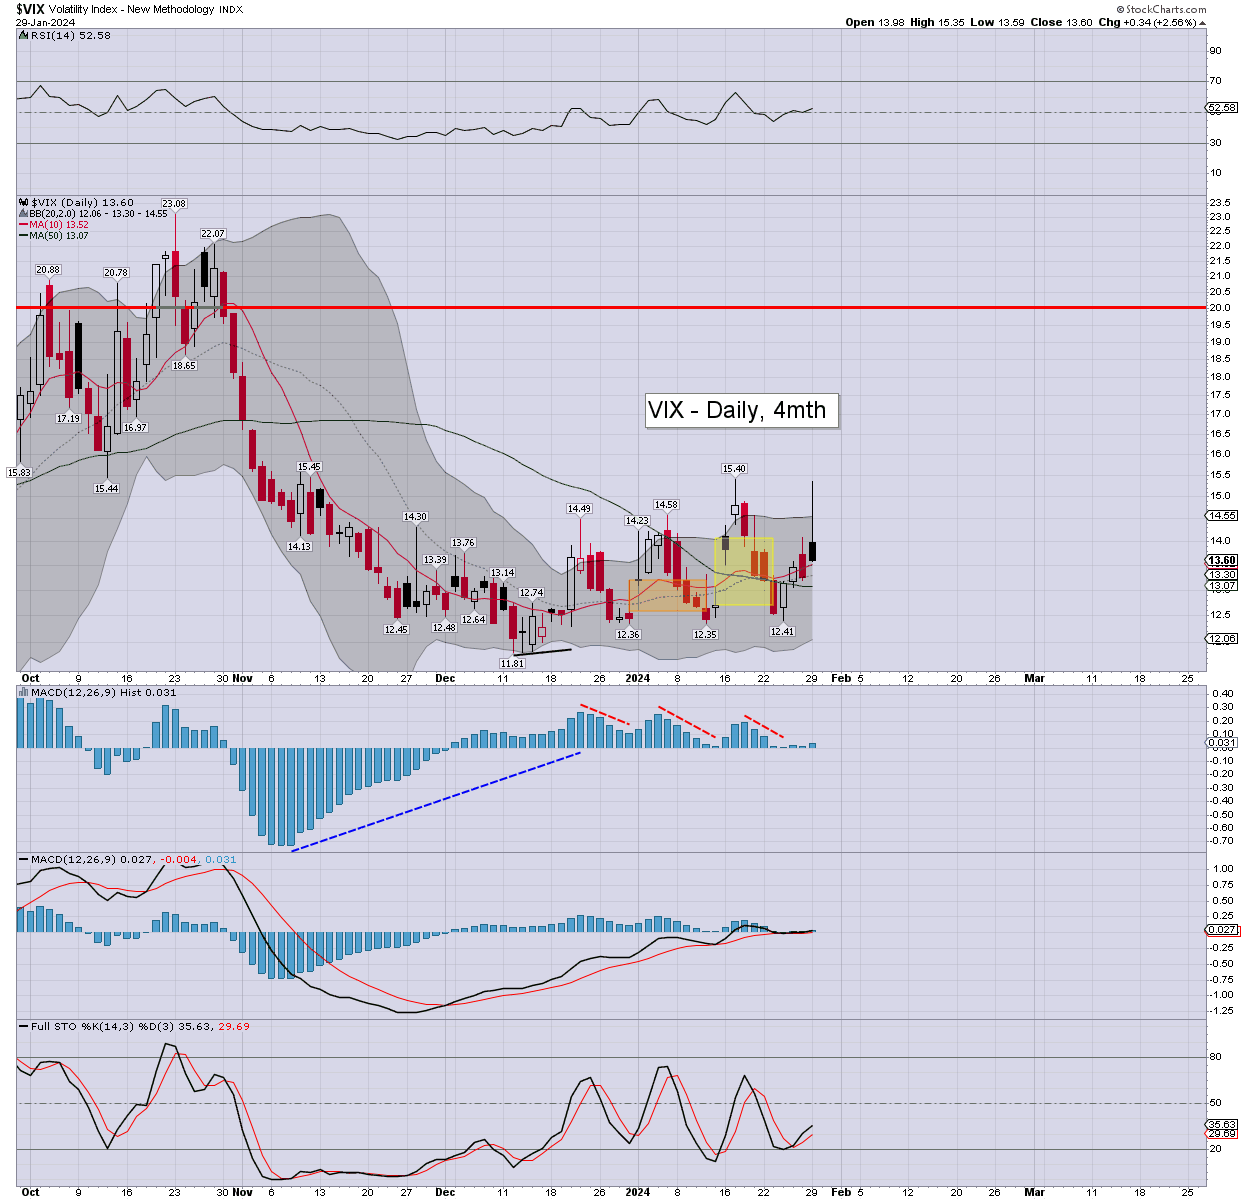The image size is (1250, 1200).
Task: Click the 23.08 peak price label
Action: [174, 204]
